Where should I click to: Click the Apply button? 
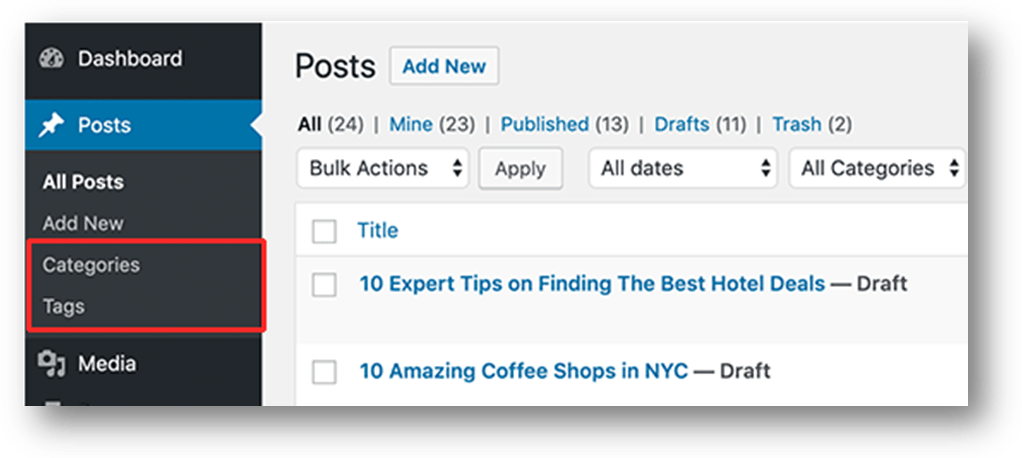click(x=520, y=169)
